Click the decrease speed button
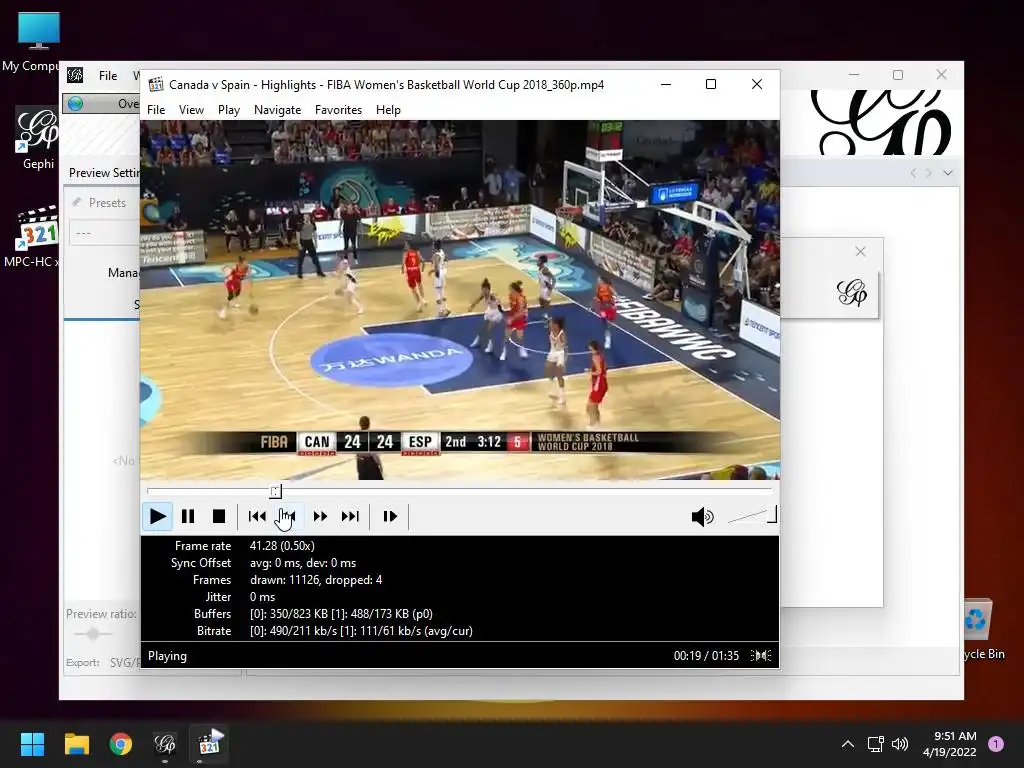The image size is (1024, 768). [x=288, y=517]
